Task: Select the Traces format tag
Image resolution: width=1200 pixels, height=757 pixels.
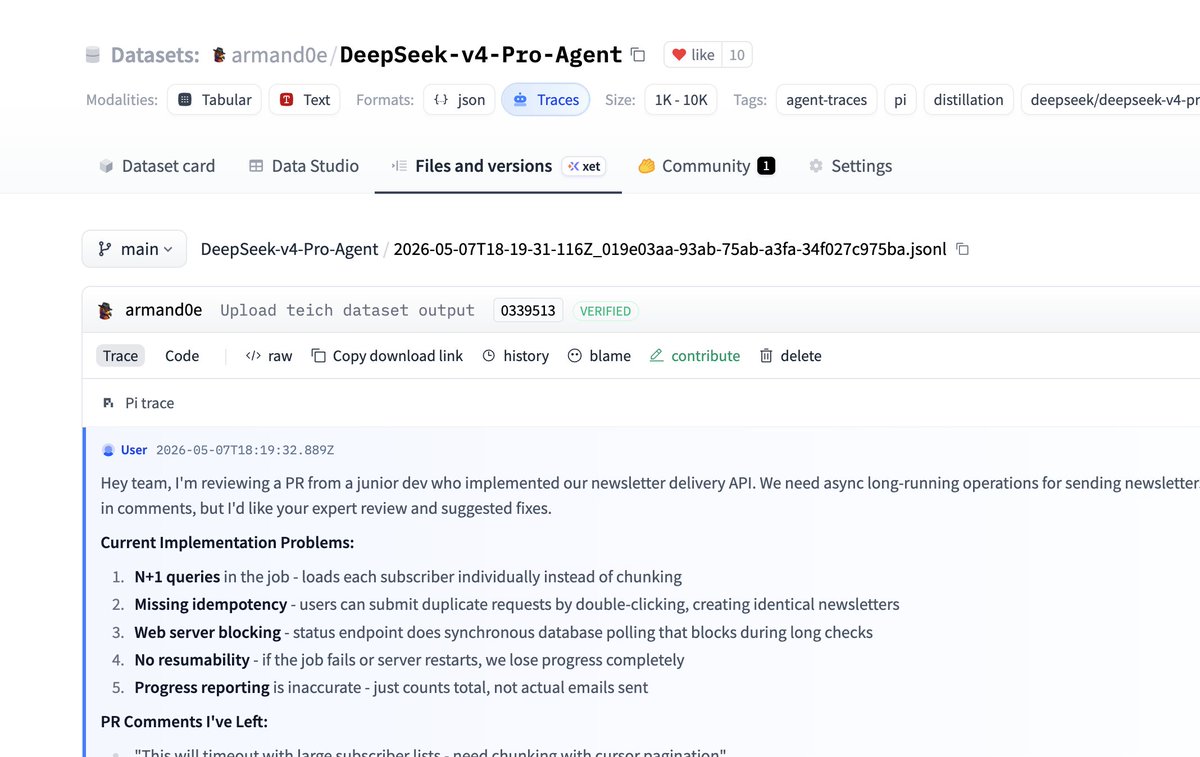Action: (546, 100)
